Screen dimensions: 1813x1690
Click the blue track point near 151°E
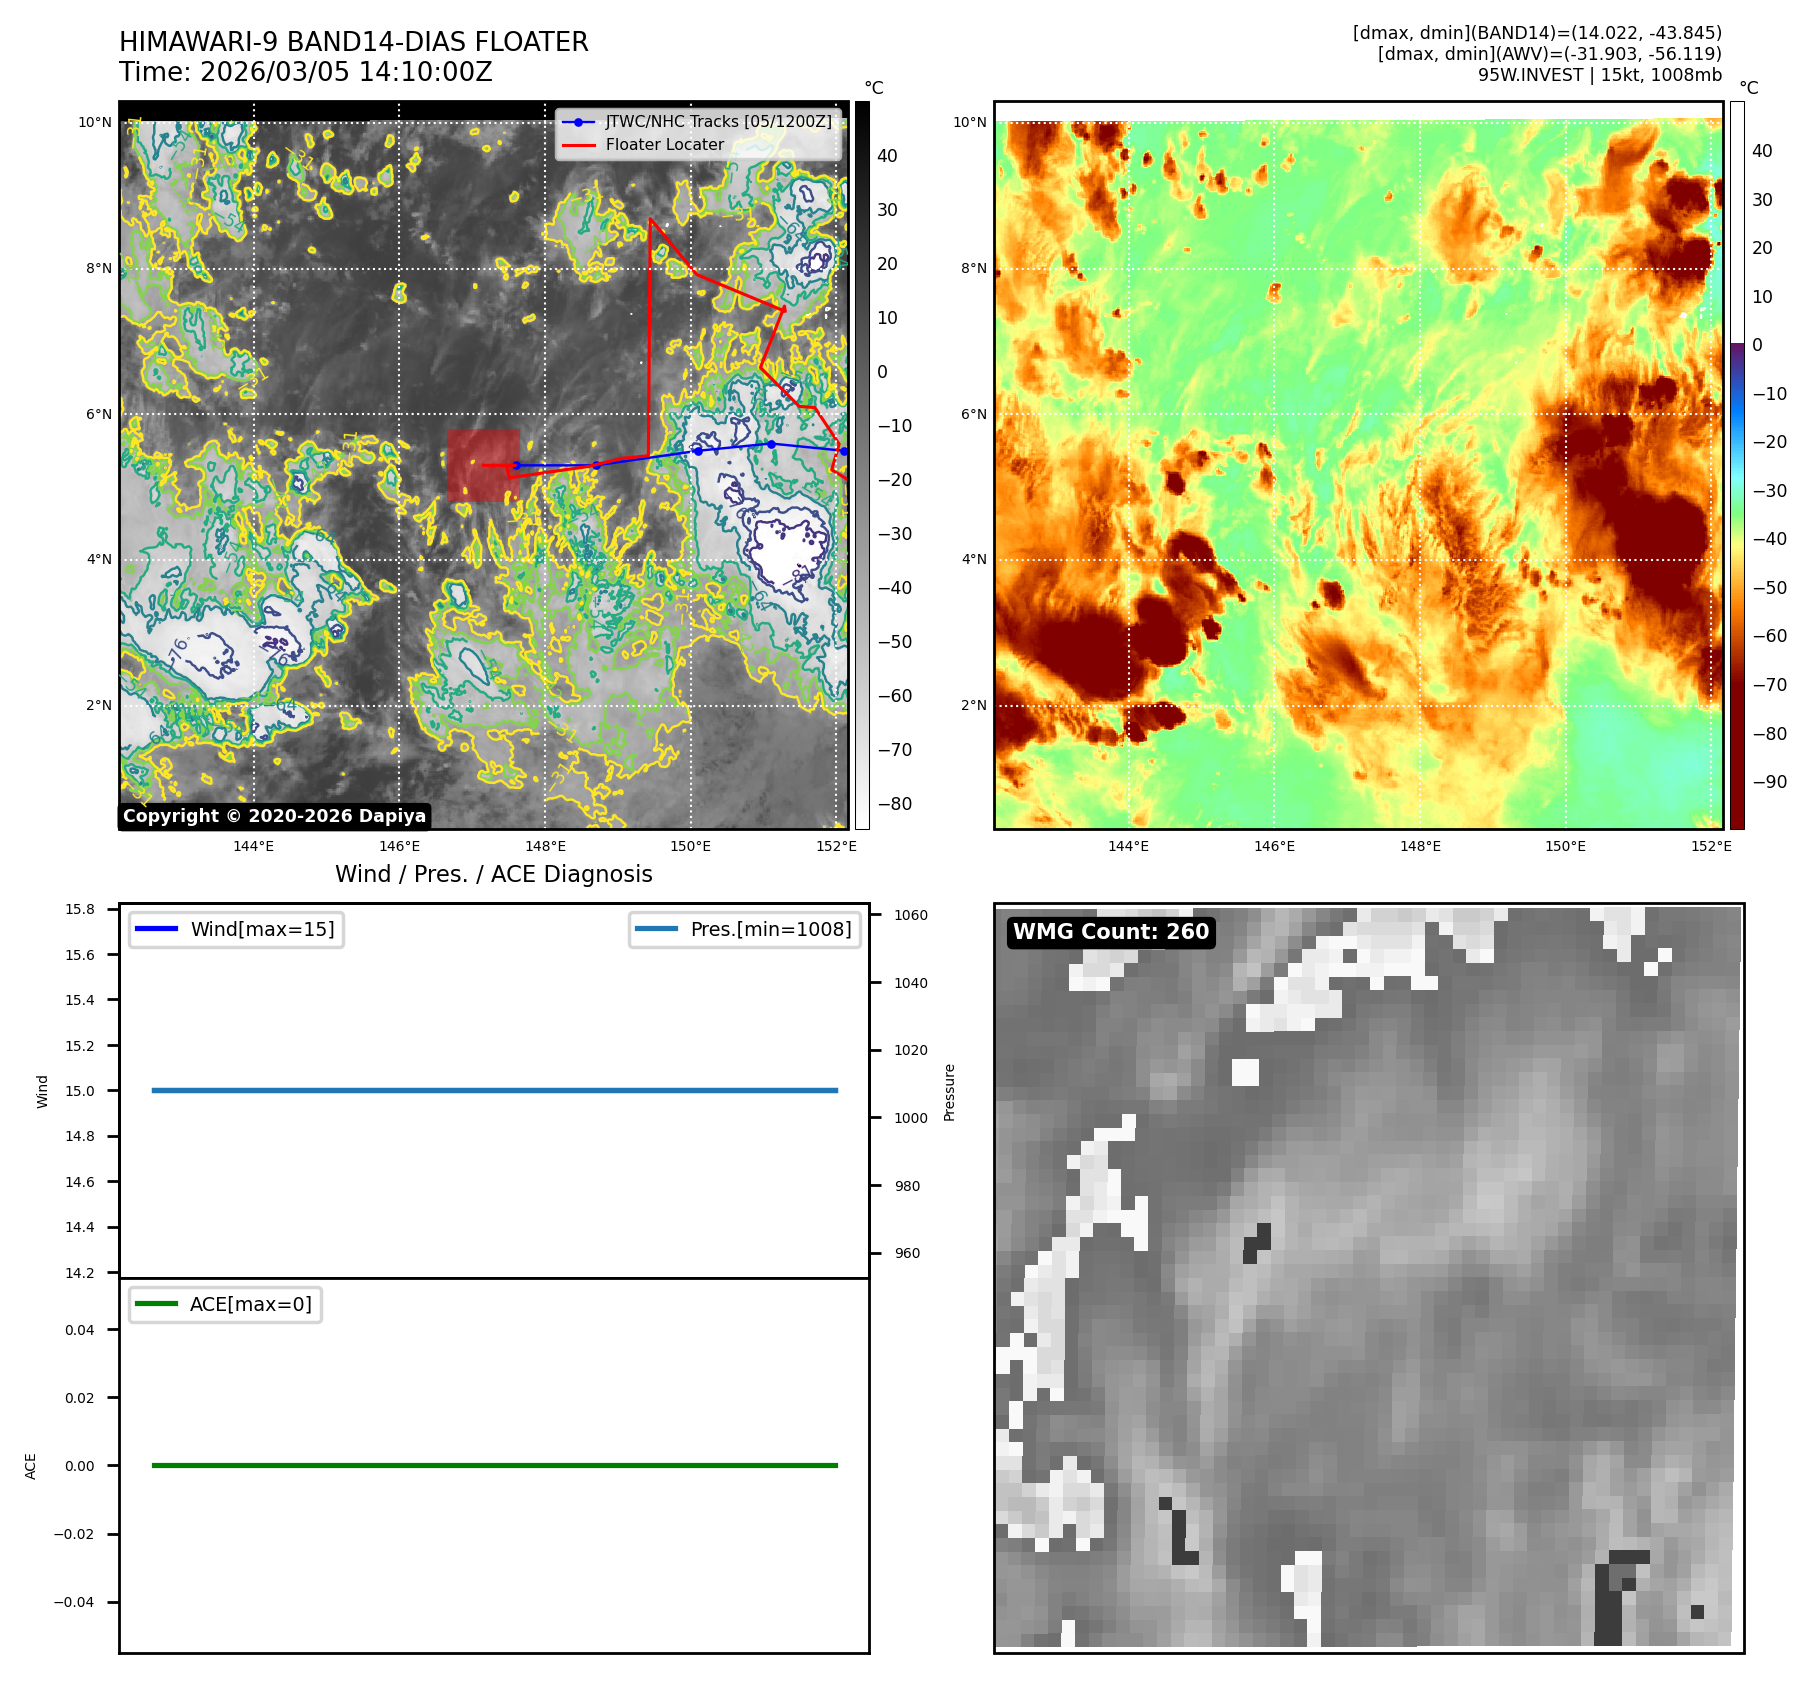pos(771,444)
